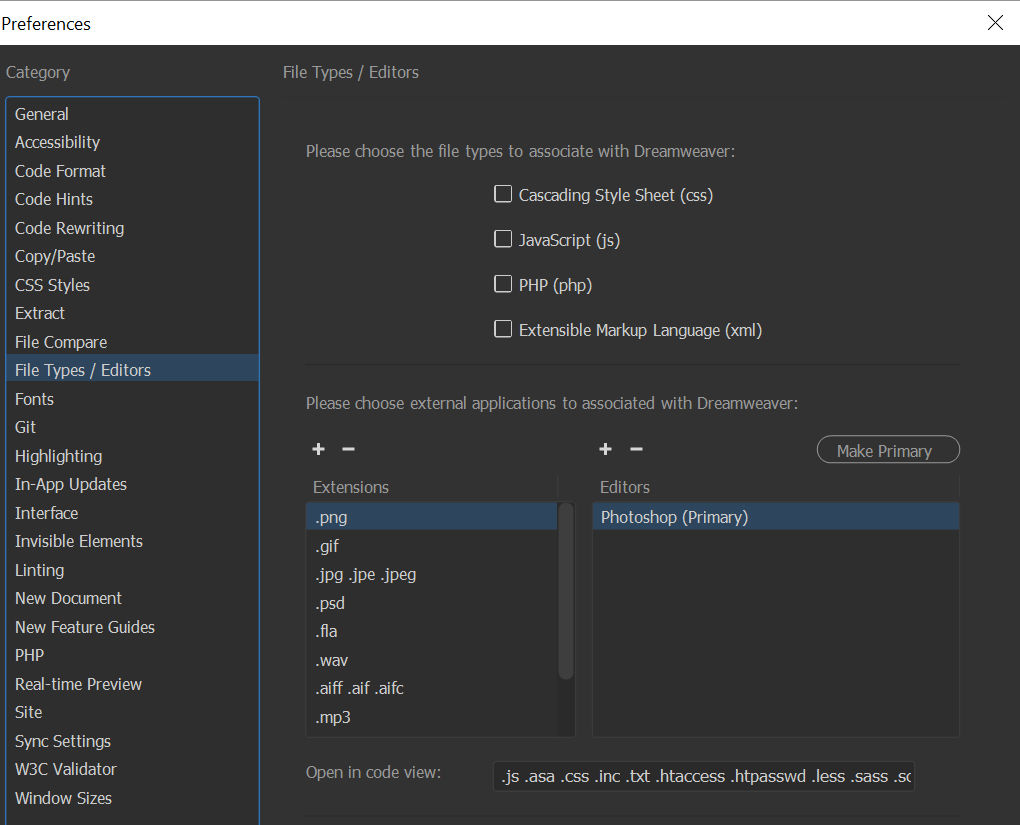Enable Cascading Style Sheet (css) association
This screenshot has width=1020, height=825.
pyautogui.click(x=503, y=193)
